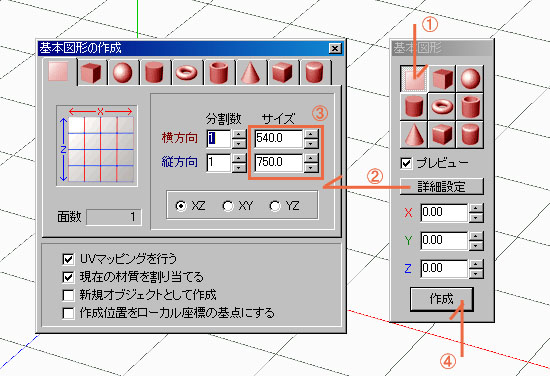Click the 作成 button

tap(442, 299)
